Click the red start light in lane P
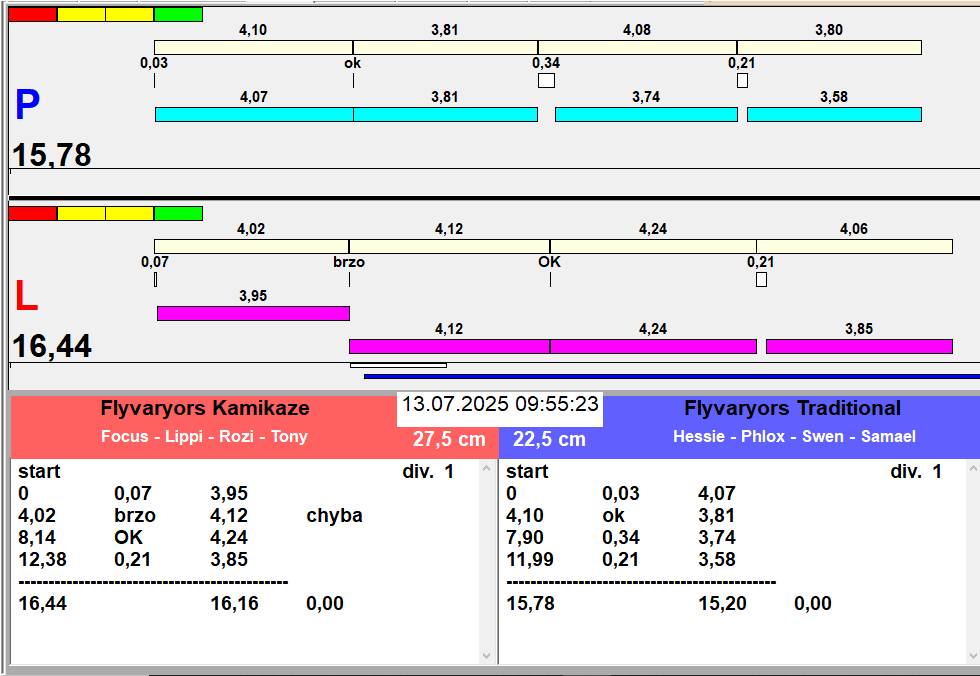Image resolution: width=980 pixels, height=676 pixels. (32, 14)
